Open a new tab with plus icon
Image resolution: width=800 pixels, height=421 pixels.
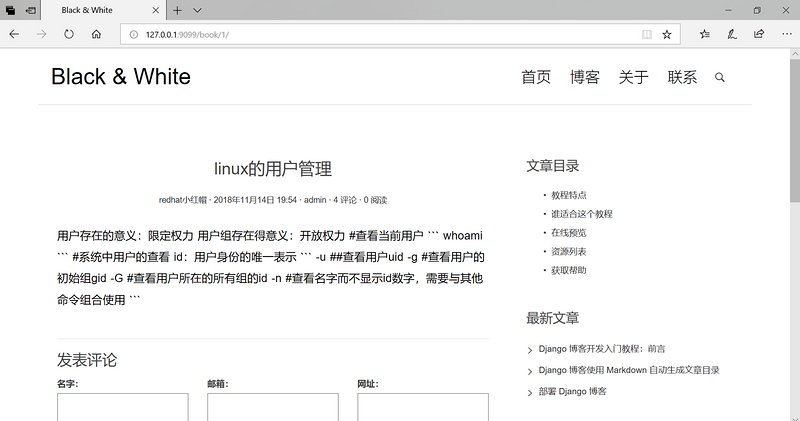pos(177,10)
